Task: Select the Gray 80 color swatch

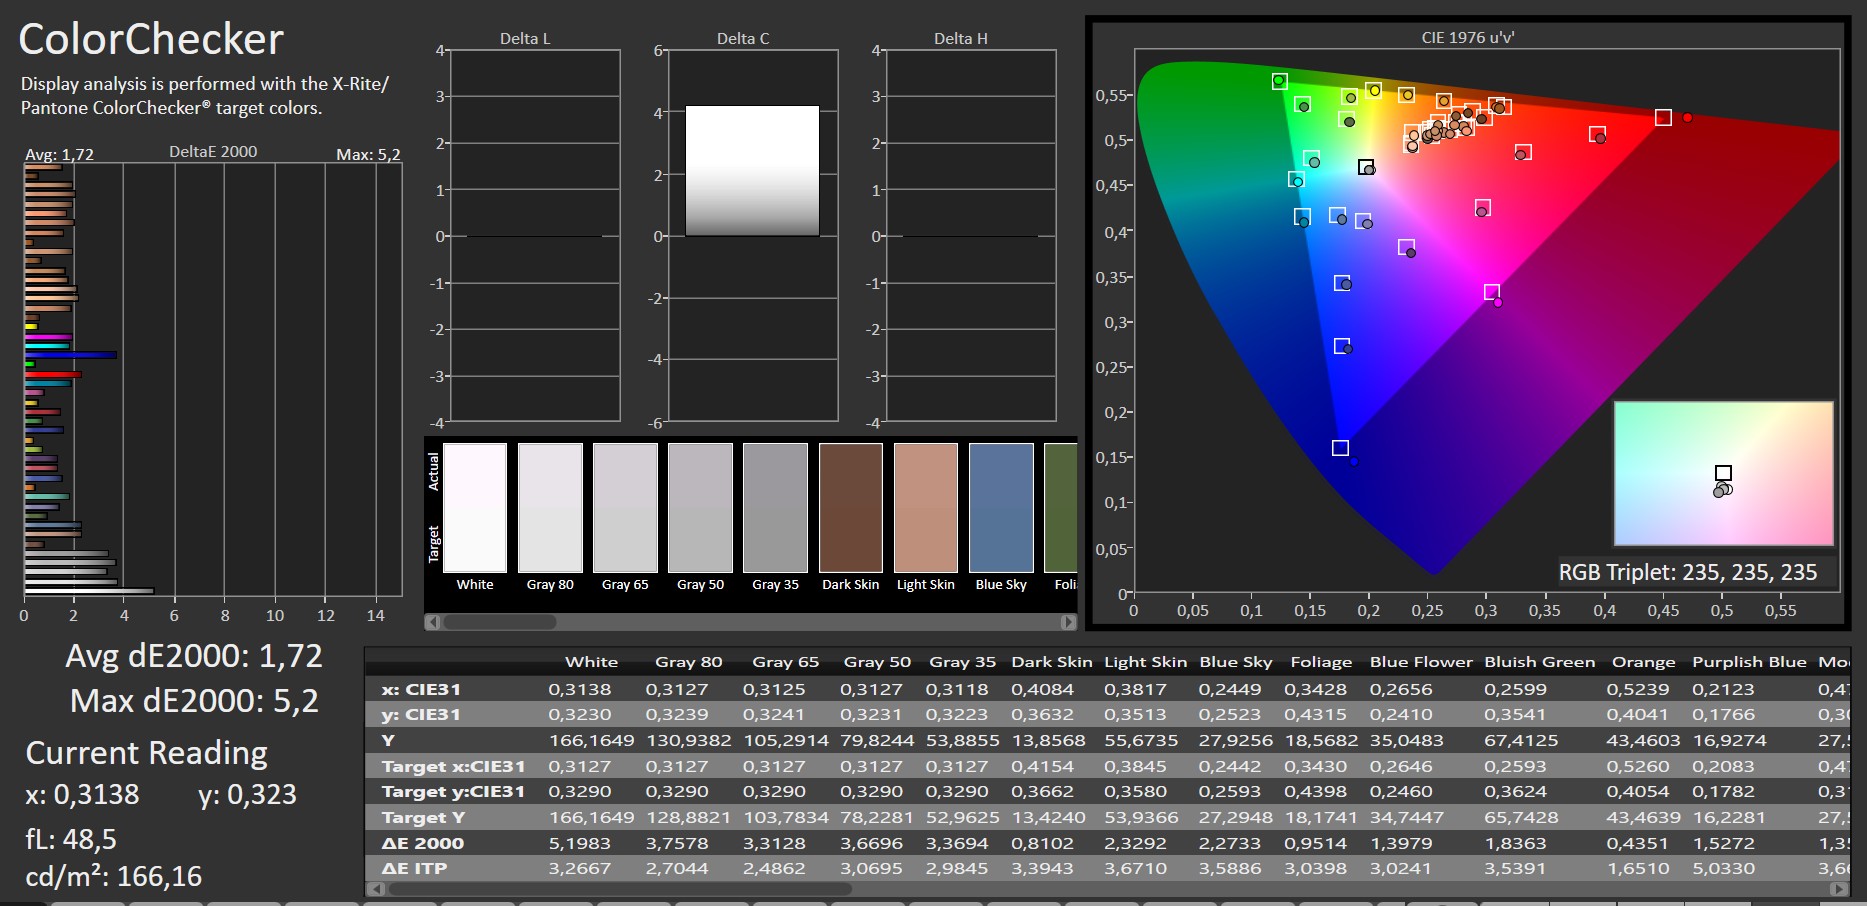Action: 550,508
